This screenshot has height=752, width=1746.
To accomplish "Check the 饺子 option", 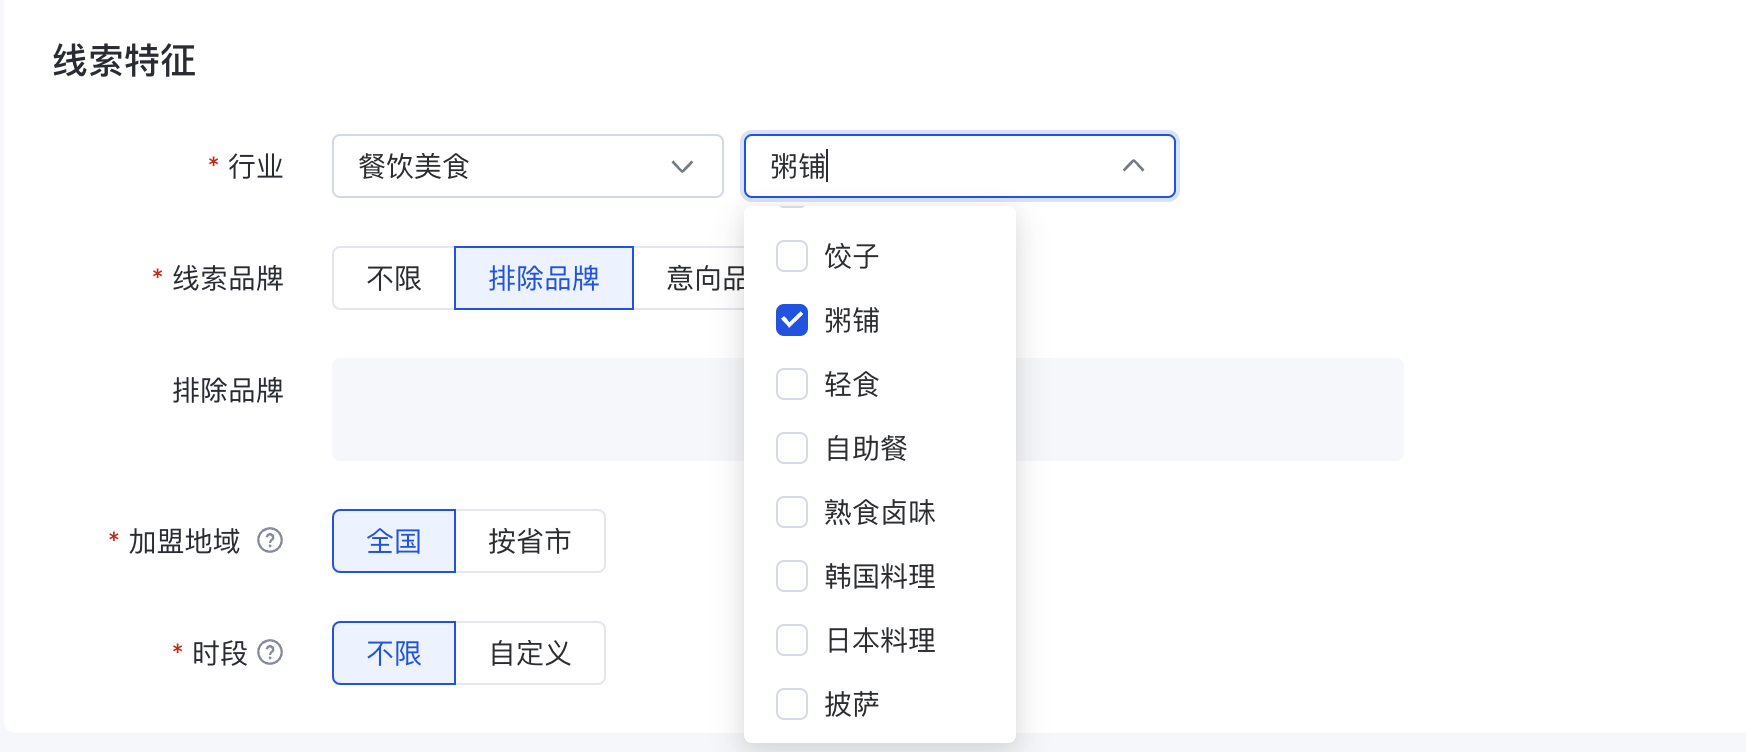I will point(792,256).
